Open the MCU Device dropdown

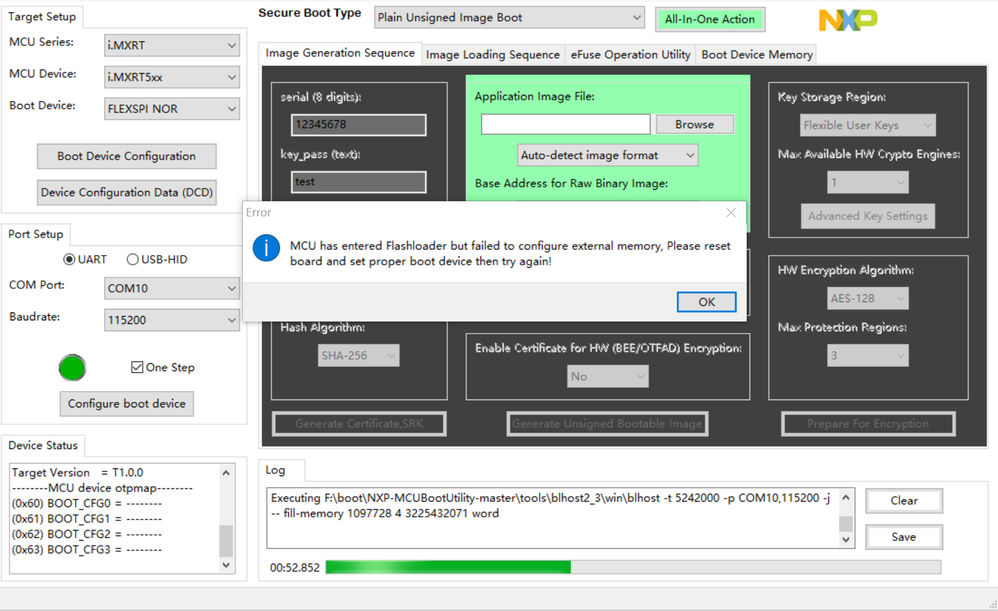point(172,77)
